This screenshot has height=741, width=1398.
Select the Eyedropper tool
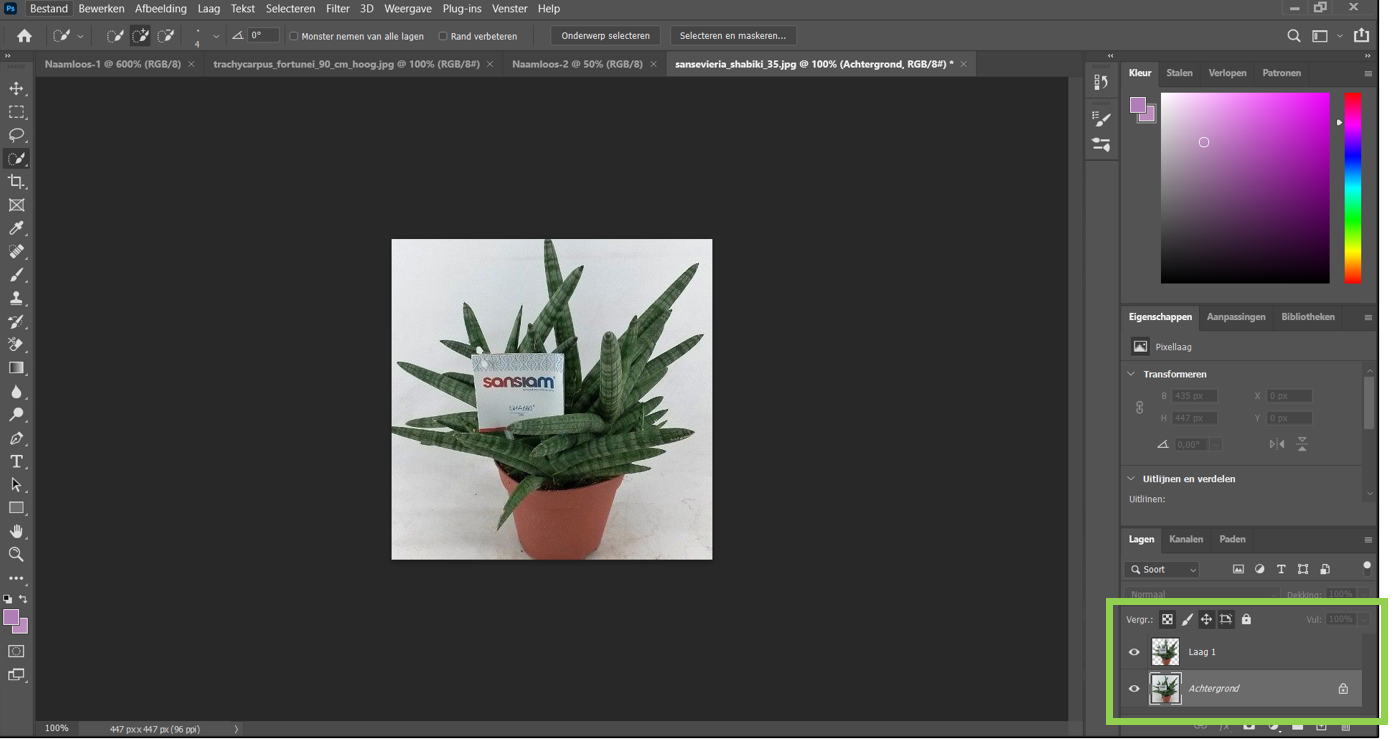tap(17, 229)
